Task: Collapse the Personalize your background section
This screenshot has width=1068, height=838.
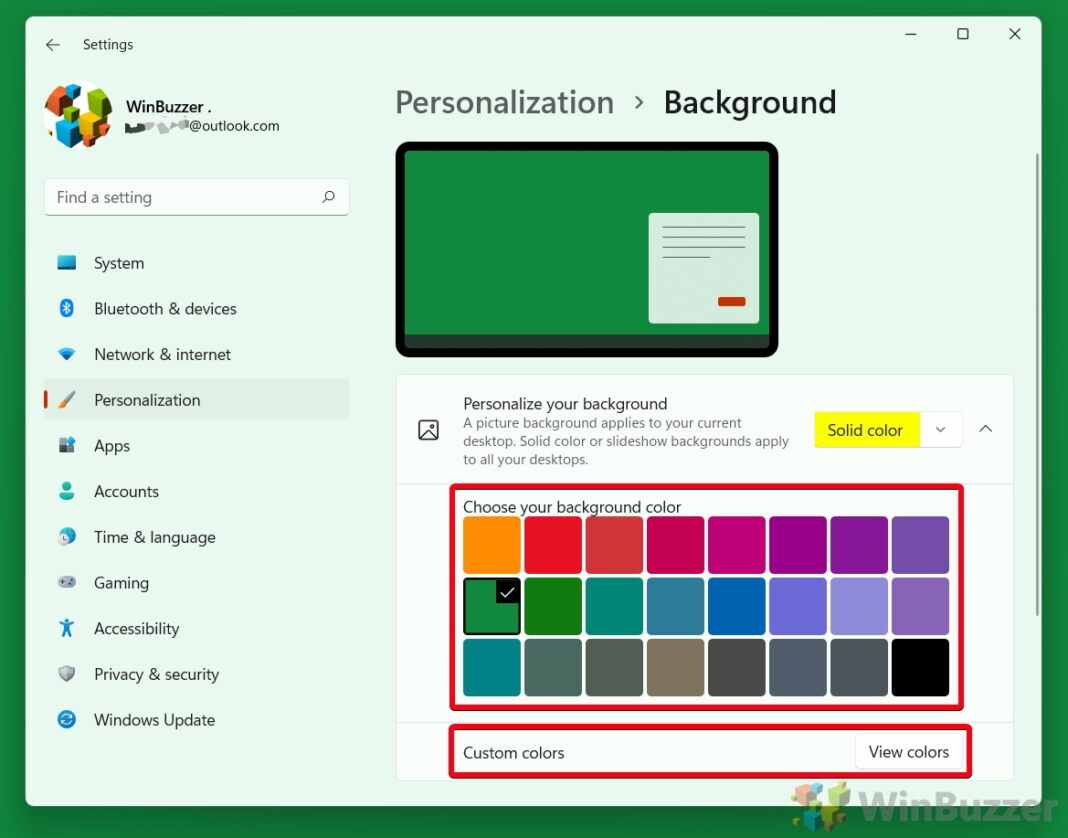Action: pos(986,429)
